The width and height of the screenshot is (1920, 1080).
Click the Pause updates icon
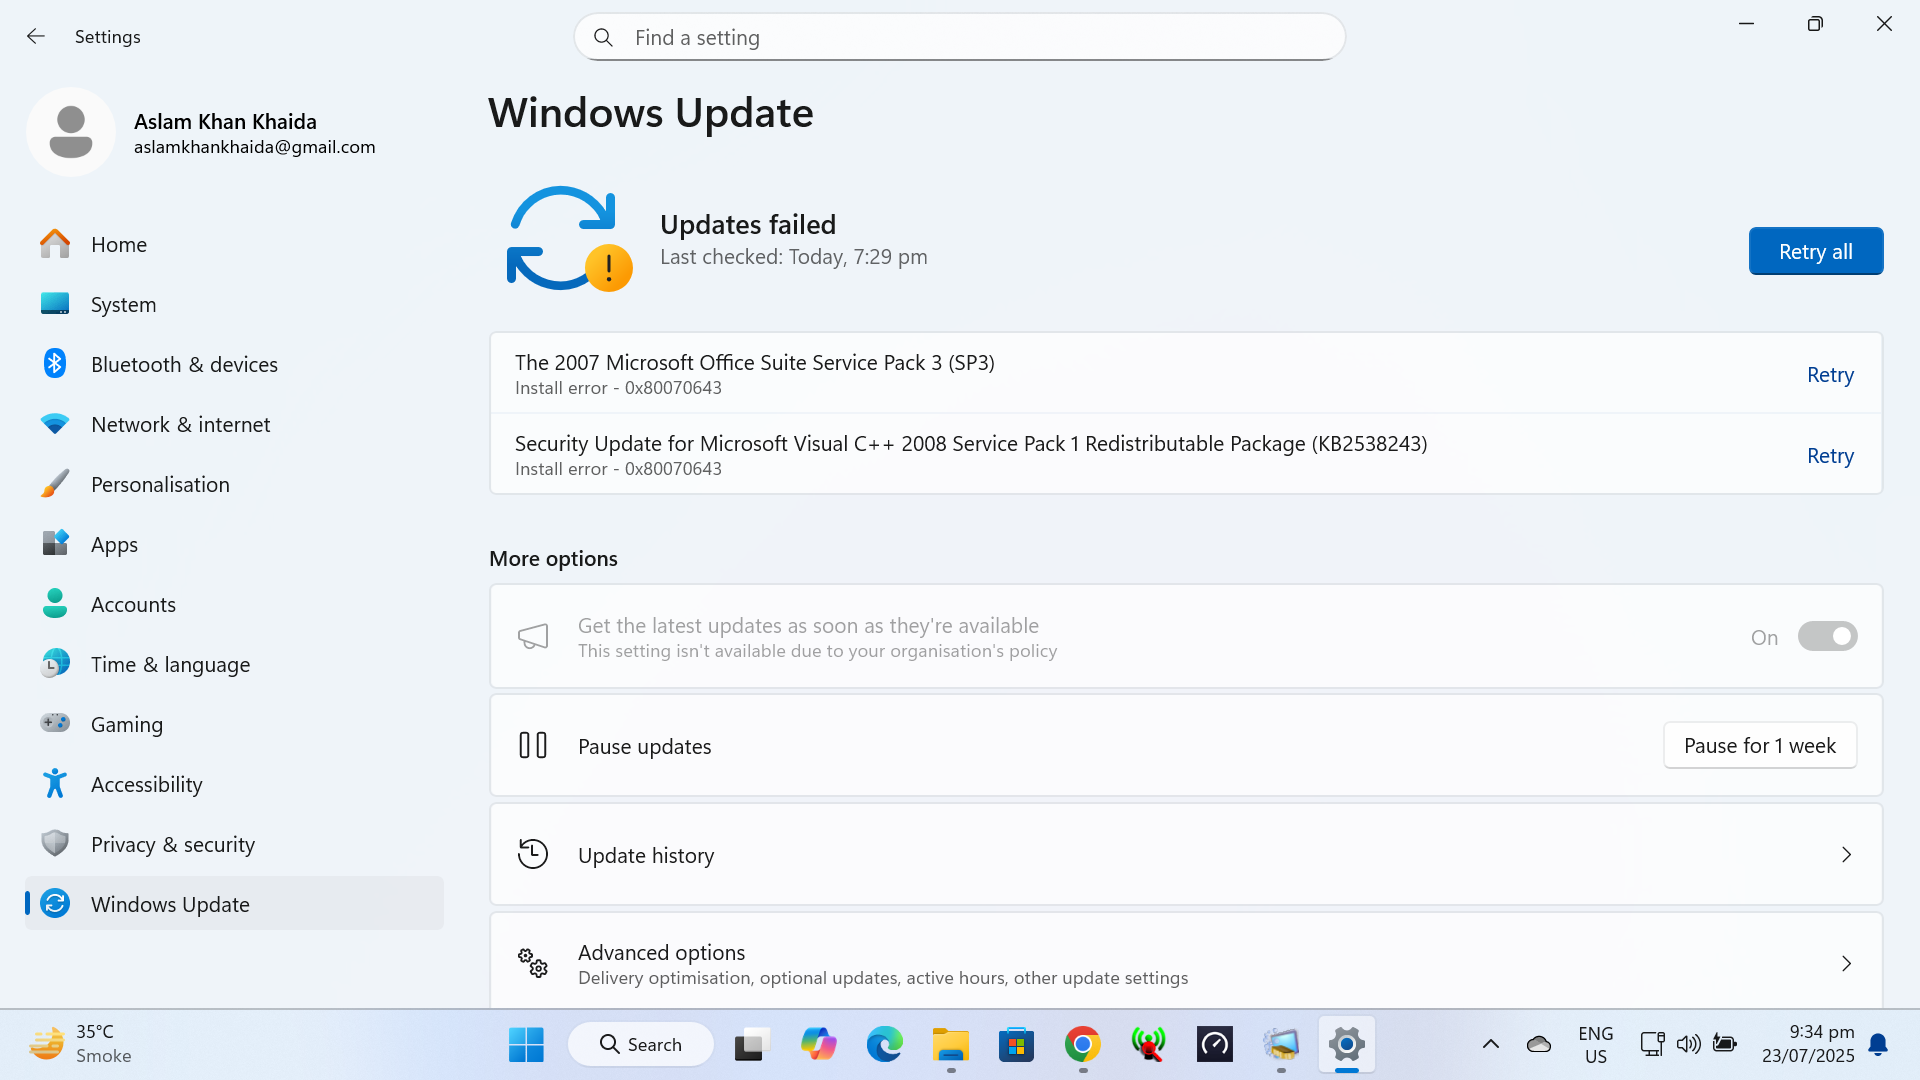coord(533,746)
